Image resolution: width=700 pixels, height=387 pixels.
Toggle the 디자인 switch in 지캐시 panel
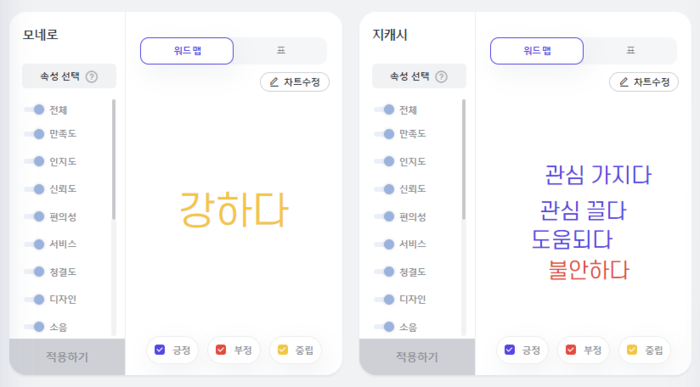pyautogui.click(x=384, y=299)
